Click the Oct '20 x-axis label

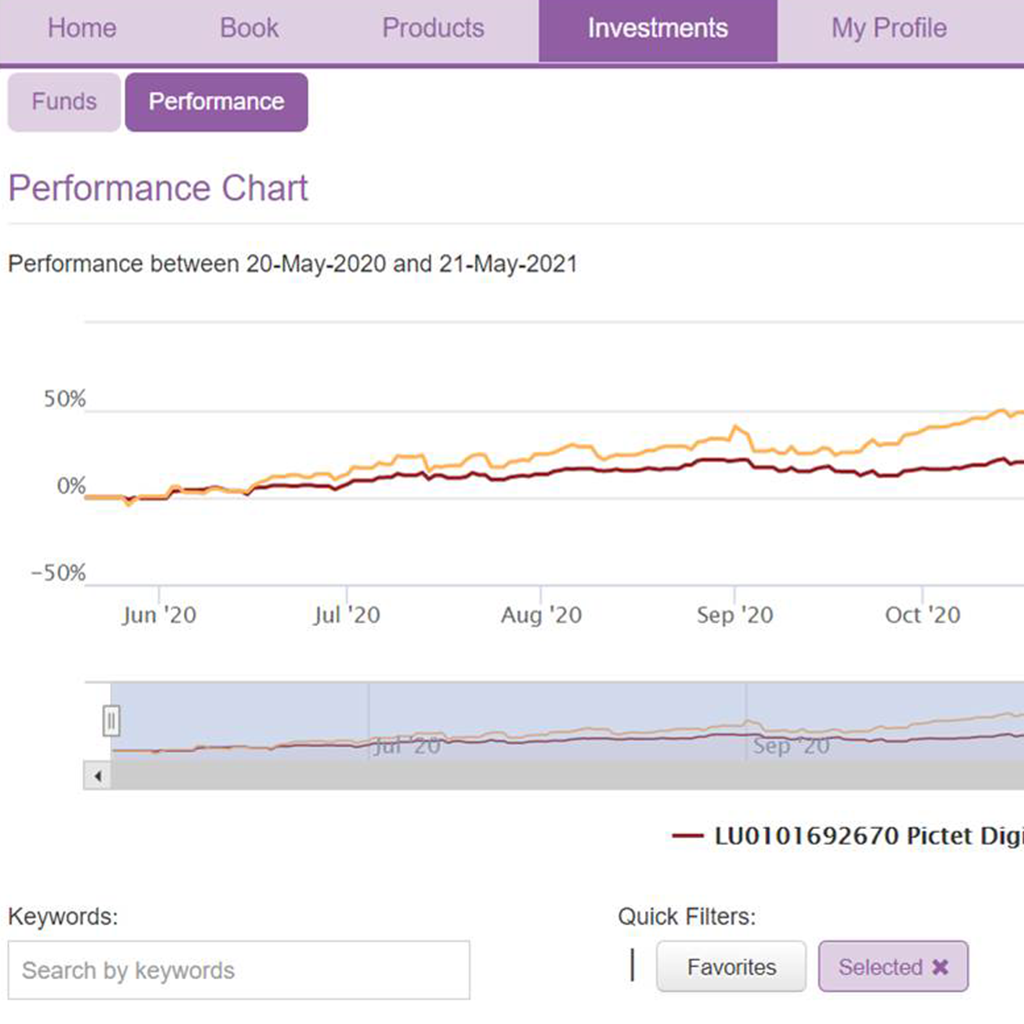click(x=922, y=615)
